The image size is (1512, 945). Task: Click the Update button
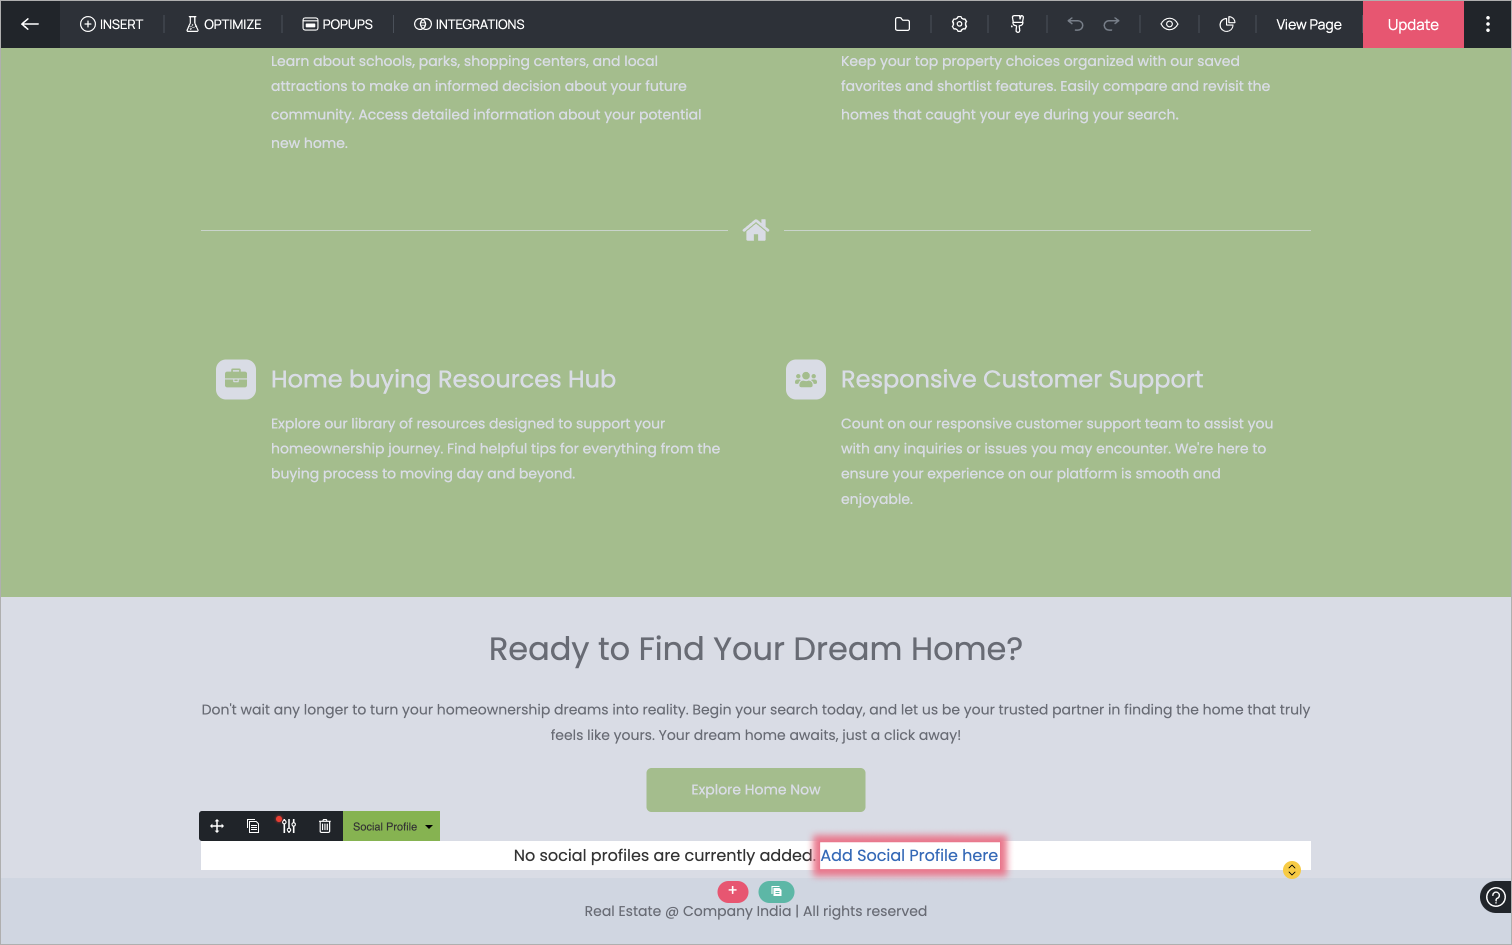point(1413,24)
